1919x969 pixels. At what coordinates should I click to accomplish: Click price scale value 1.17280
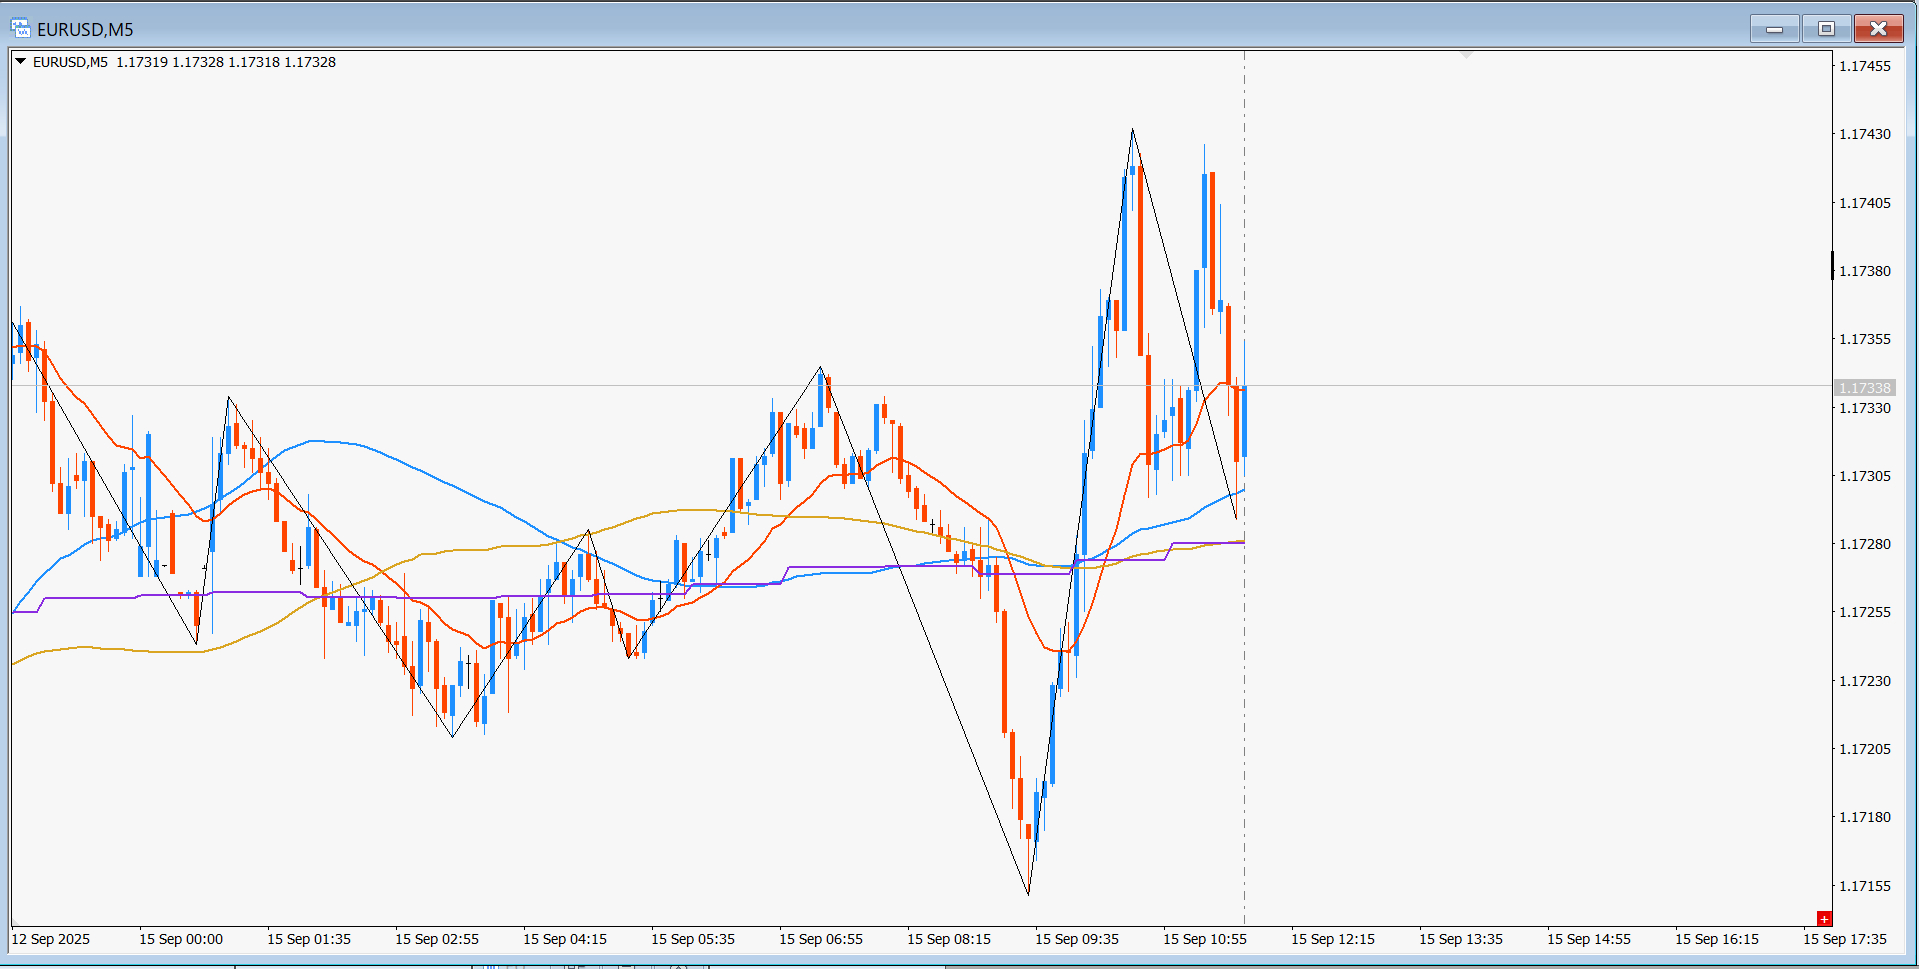[x=1865, y=544]
